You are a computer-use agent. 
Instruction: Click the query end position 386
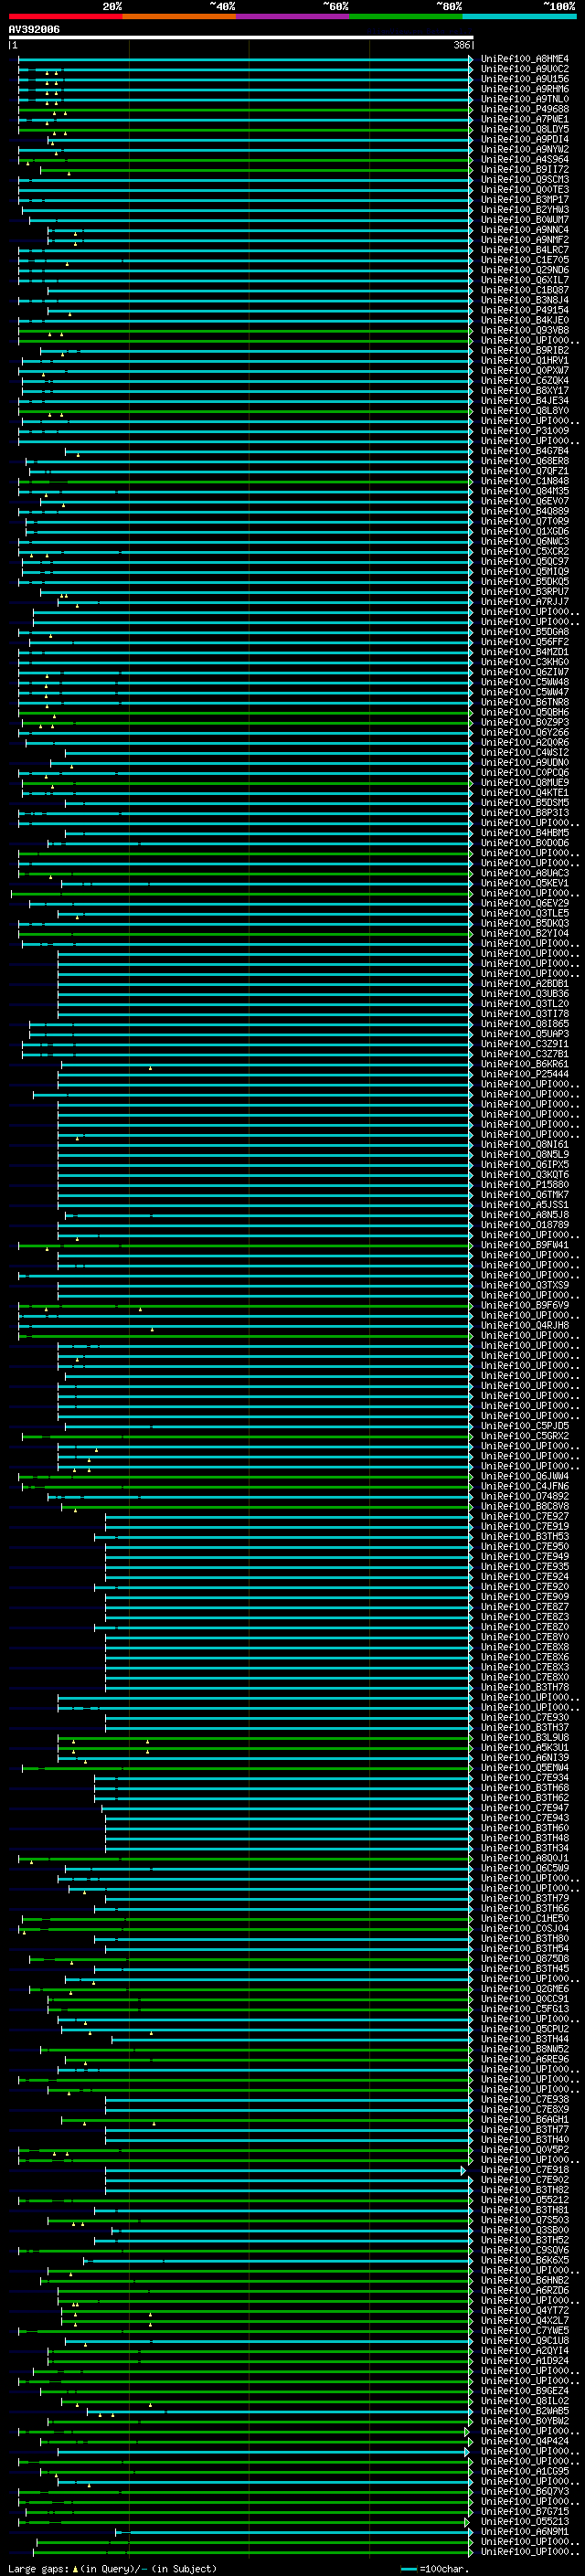coord(461,45)
